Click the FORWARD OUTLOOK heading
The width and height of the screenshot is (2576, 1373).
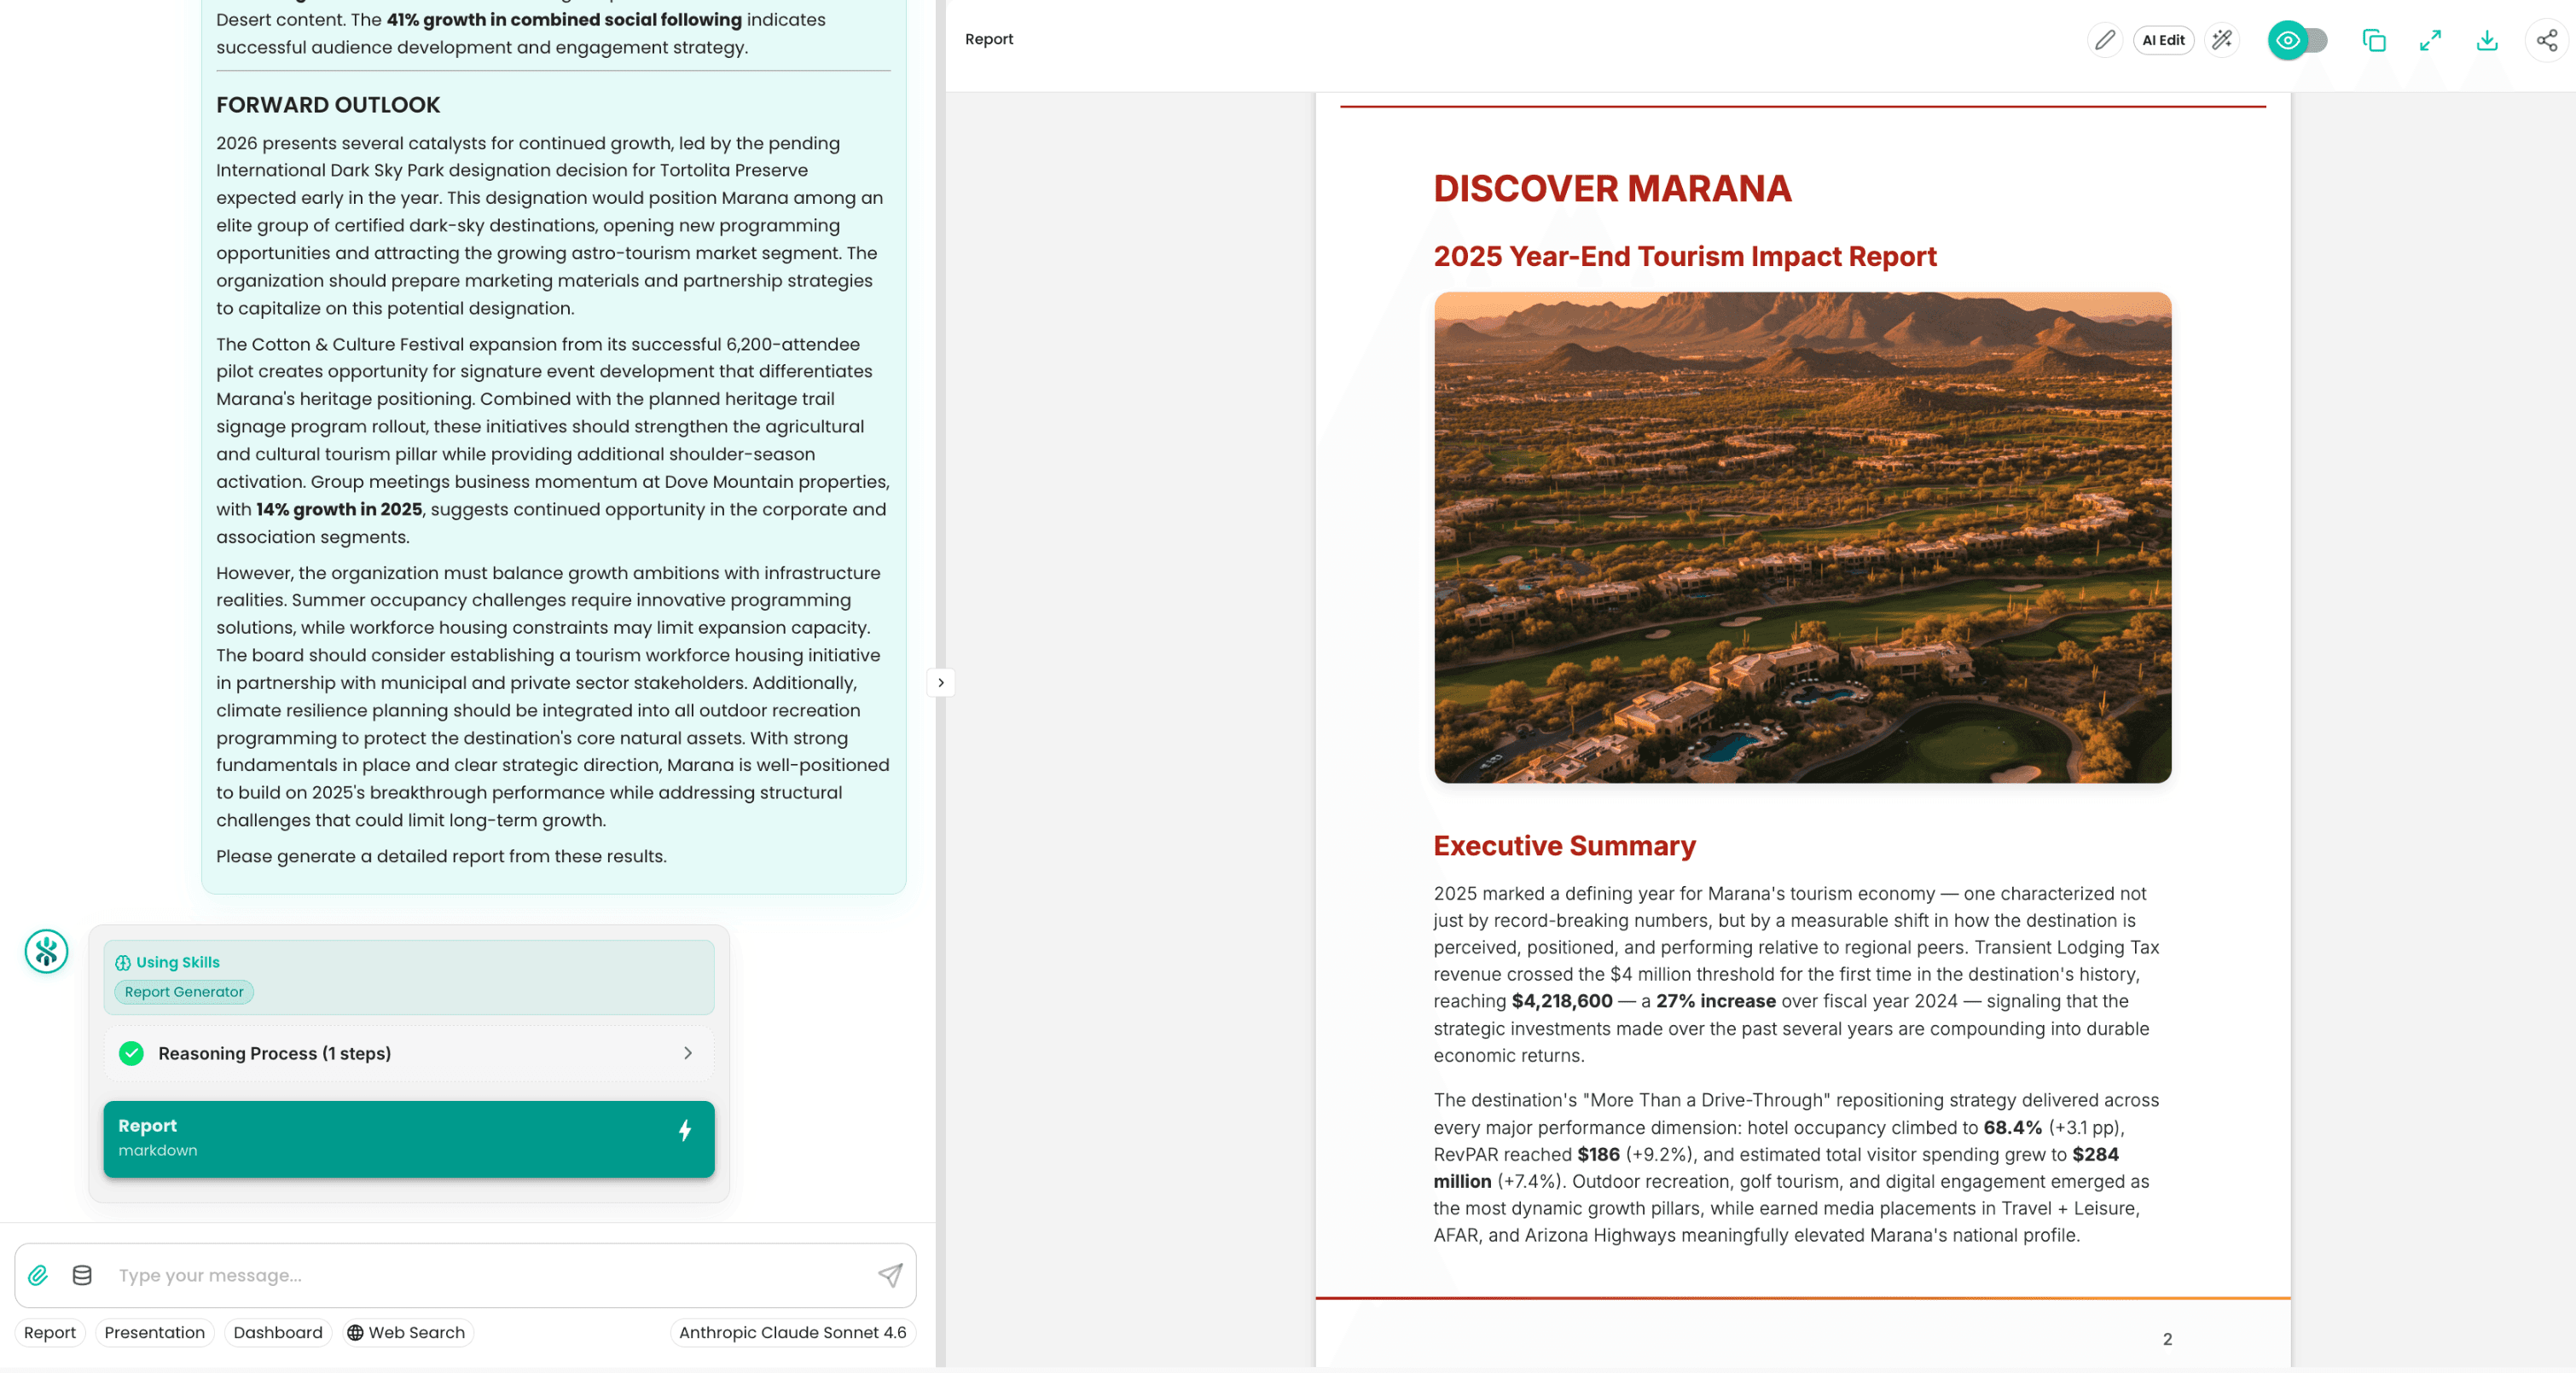click(328, 105)
